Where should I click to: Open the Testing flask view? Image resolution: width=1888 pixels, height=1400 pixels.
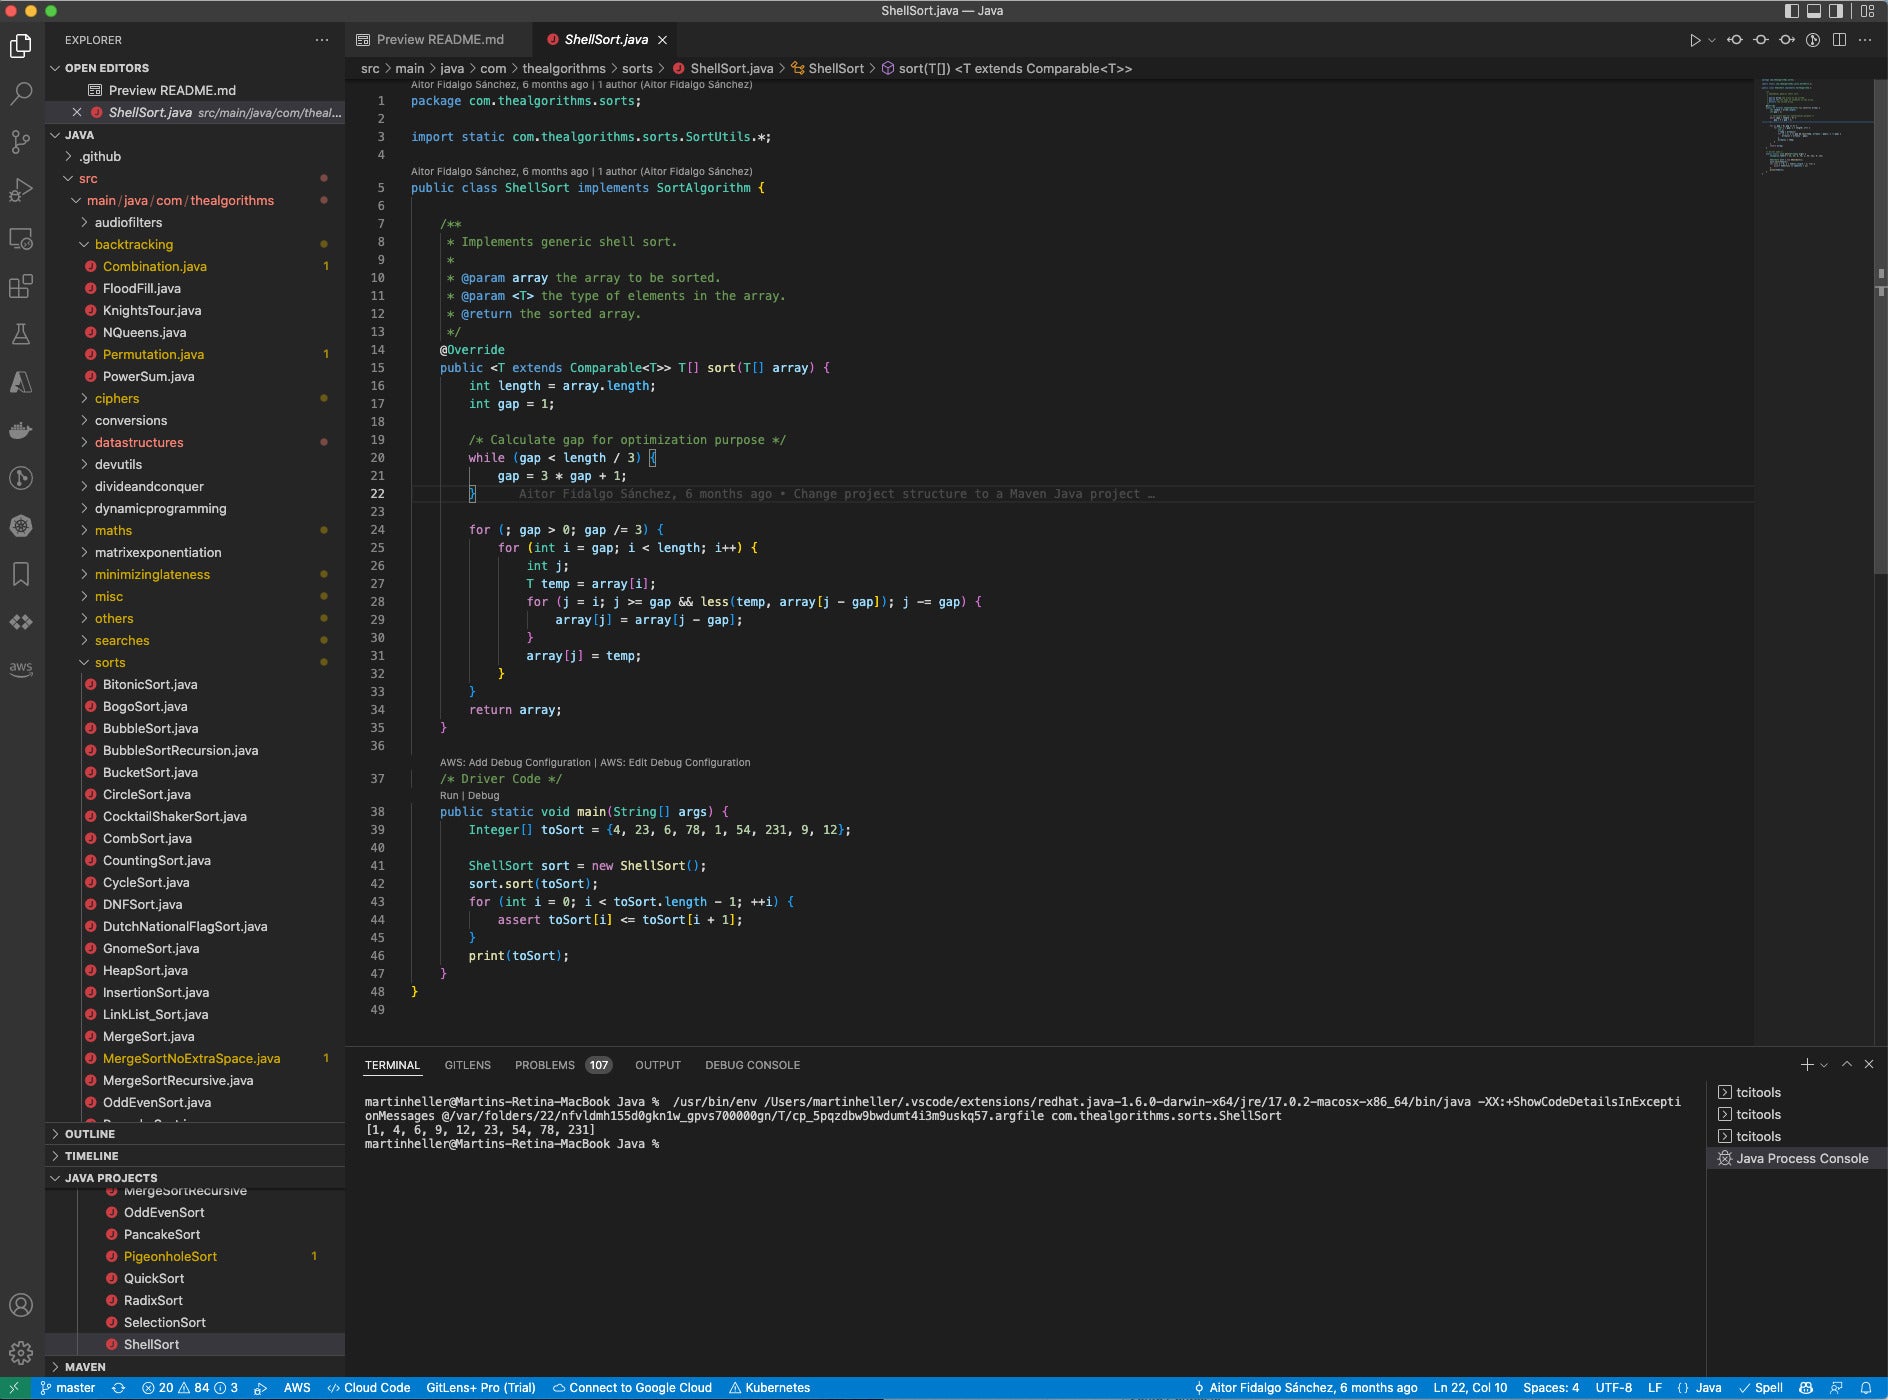coord(21,335)
